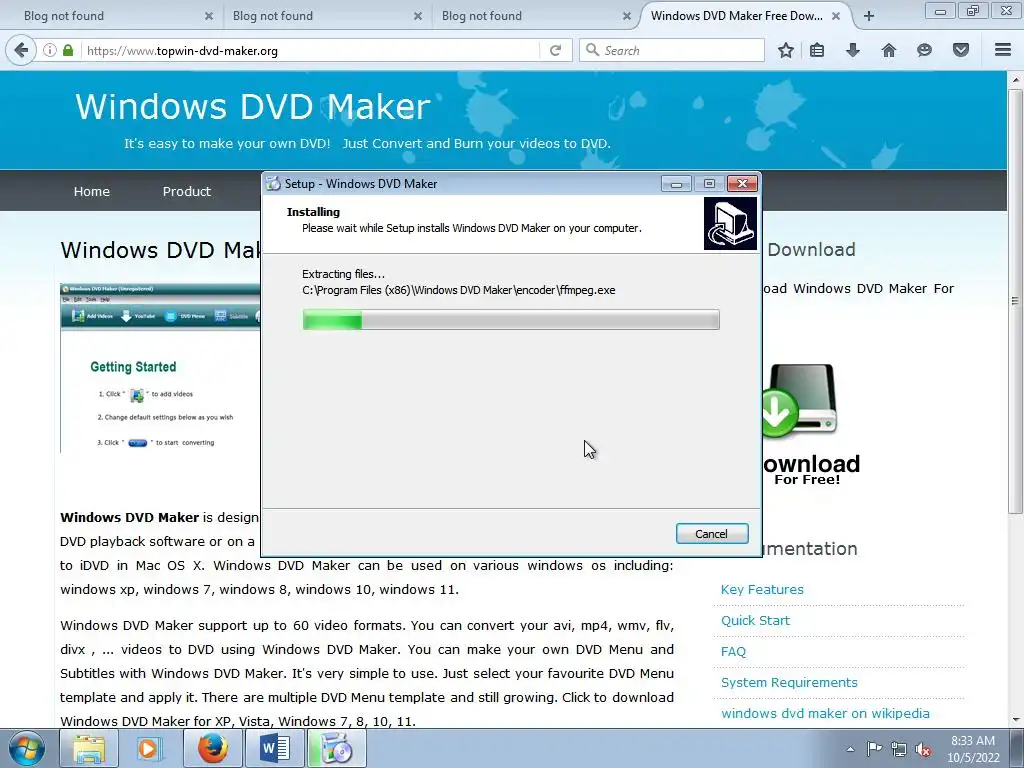Focus the address bar URL field
1024x768 pixels.
click(310, 50)
